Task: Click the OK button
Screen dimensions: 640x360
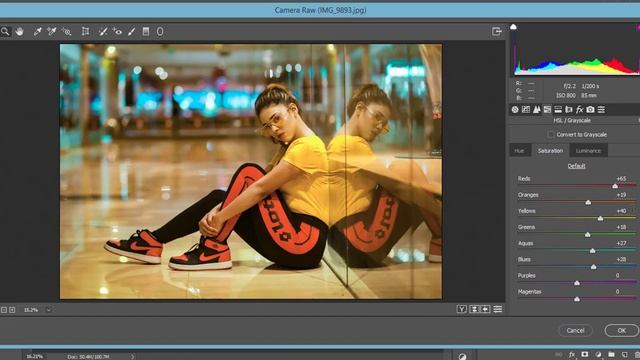Action: pyautogui.click(x=622, y=330)
